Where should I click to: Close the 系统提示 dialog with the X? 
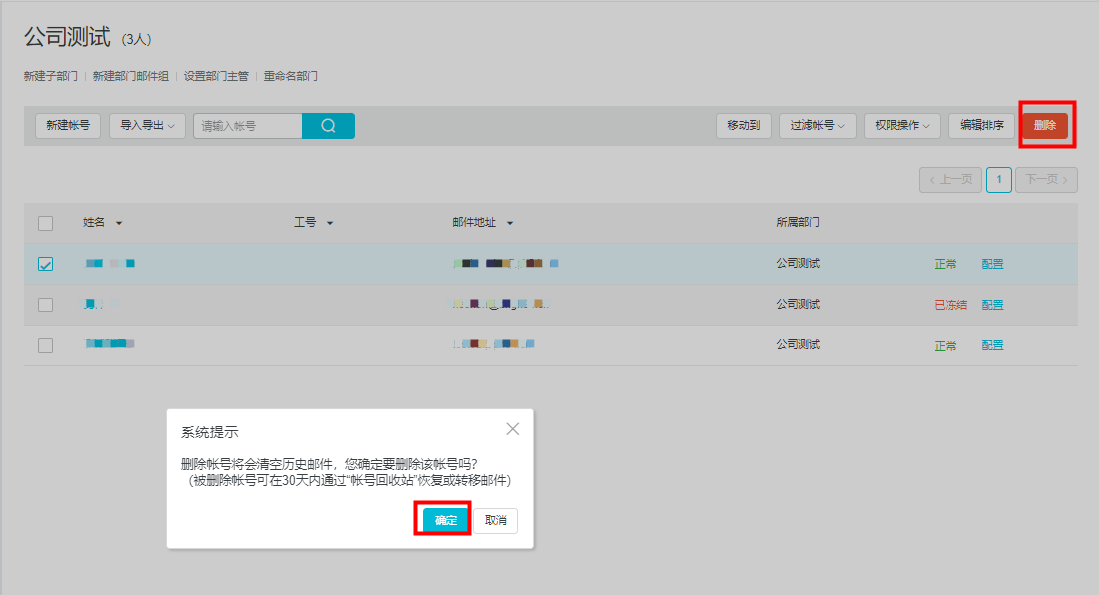513,428
